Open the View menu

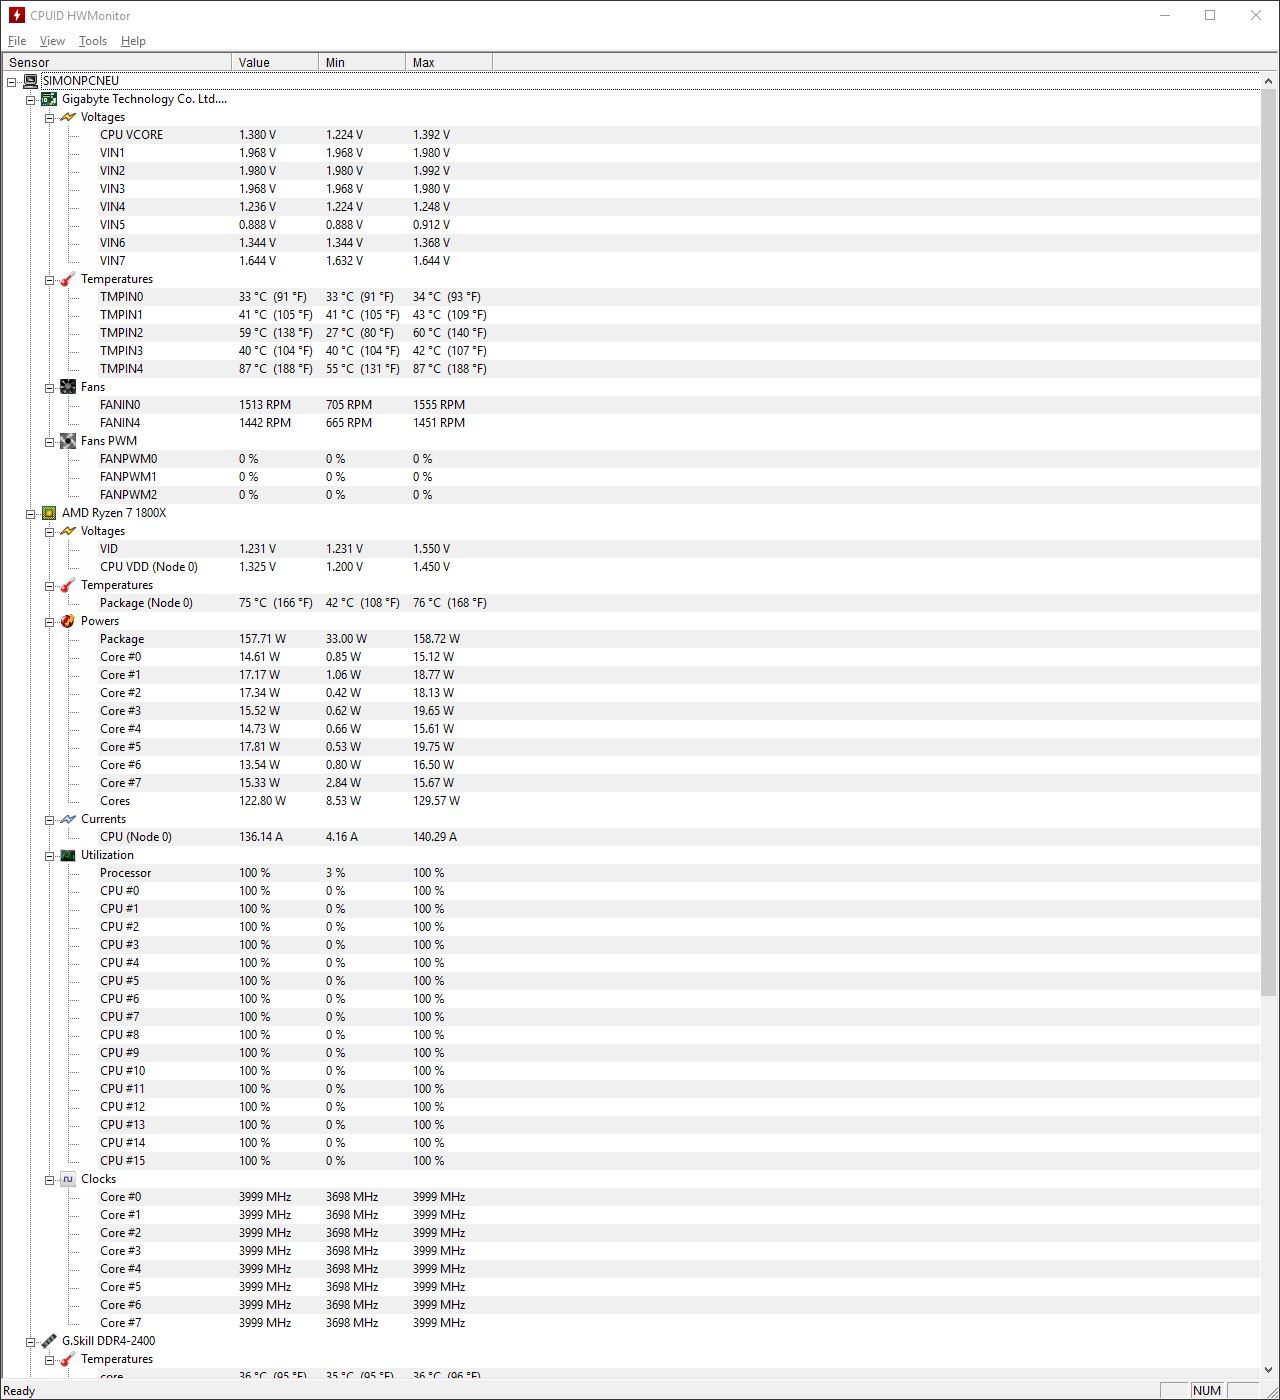(x=52, y=41)
